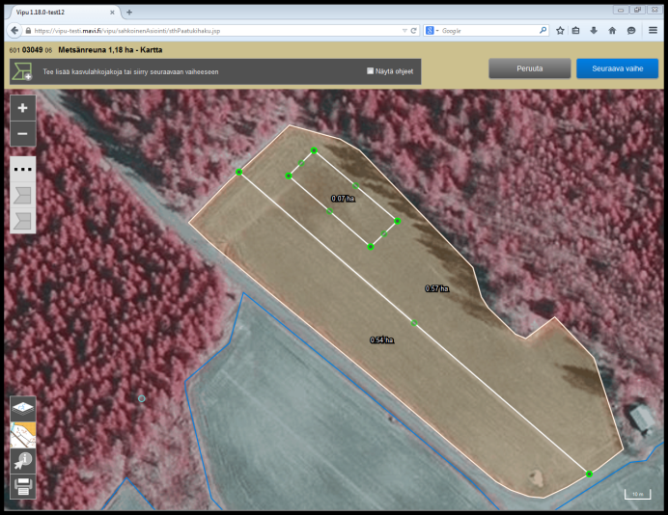Open a new browser tab
The height and width of the screenshot is (515, 668).
point(130,10)
